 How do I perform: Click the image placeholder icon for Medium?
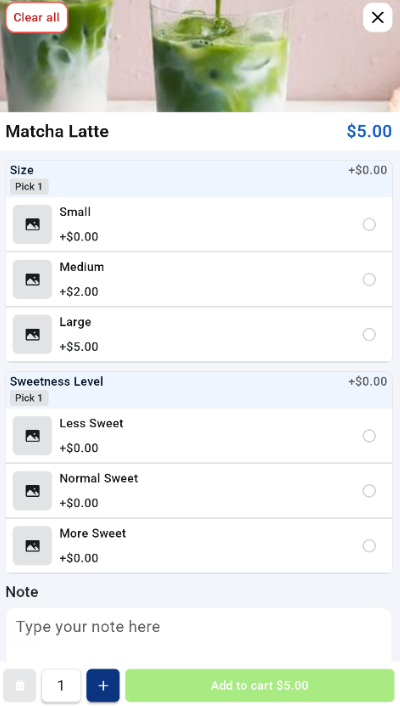tap(32, 279)
